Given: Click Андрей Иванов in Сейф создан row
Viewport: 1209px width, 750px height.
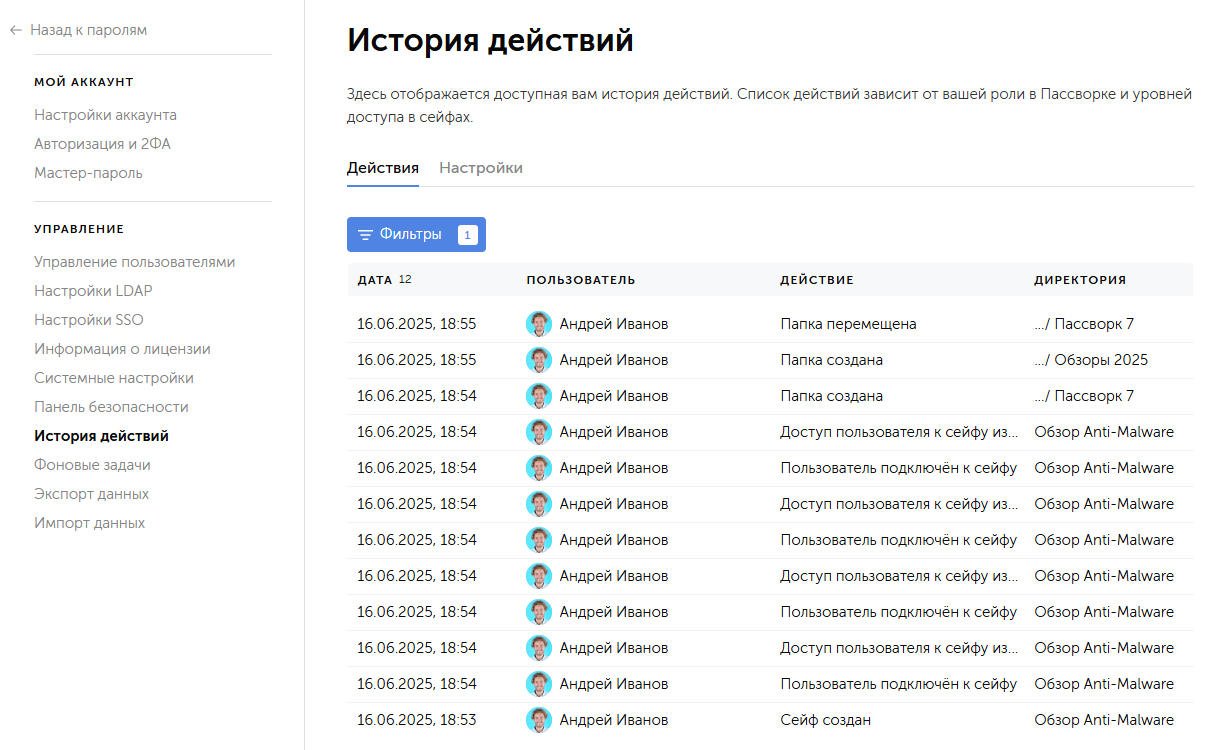Looking at the screenshot, I should click(x=613, y=720).
